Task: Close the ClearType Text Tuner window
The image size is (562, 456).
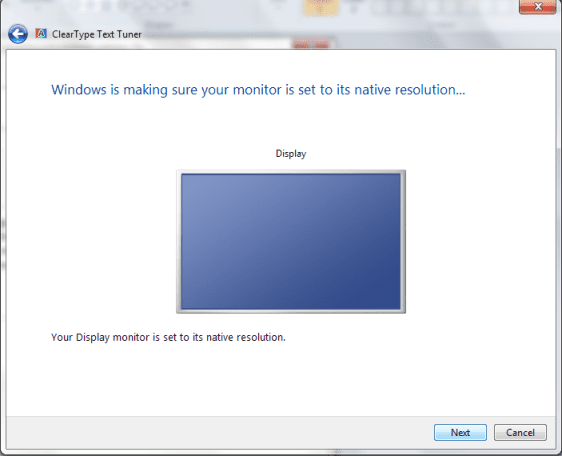Action: click(538, 6)
